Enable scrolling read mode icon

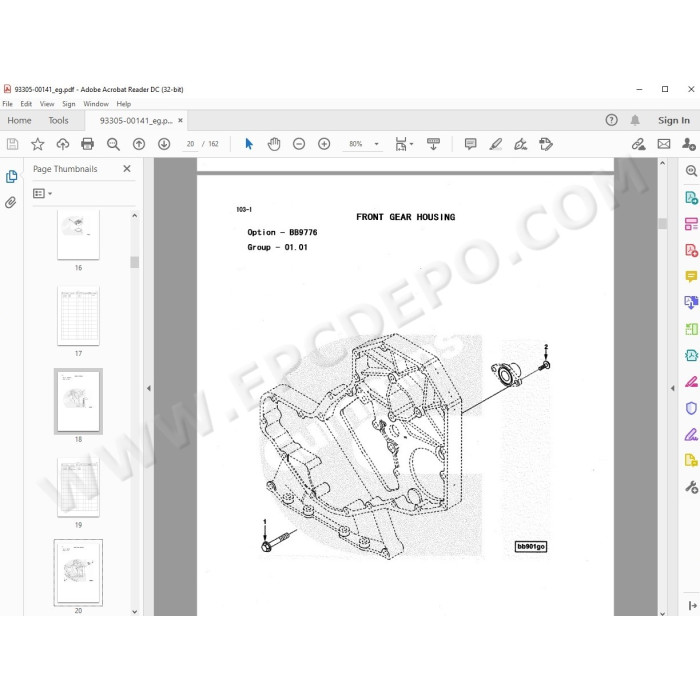tap(433, 144)
